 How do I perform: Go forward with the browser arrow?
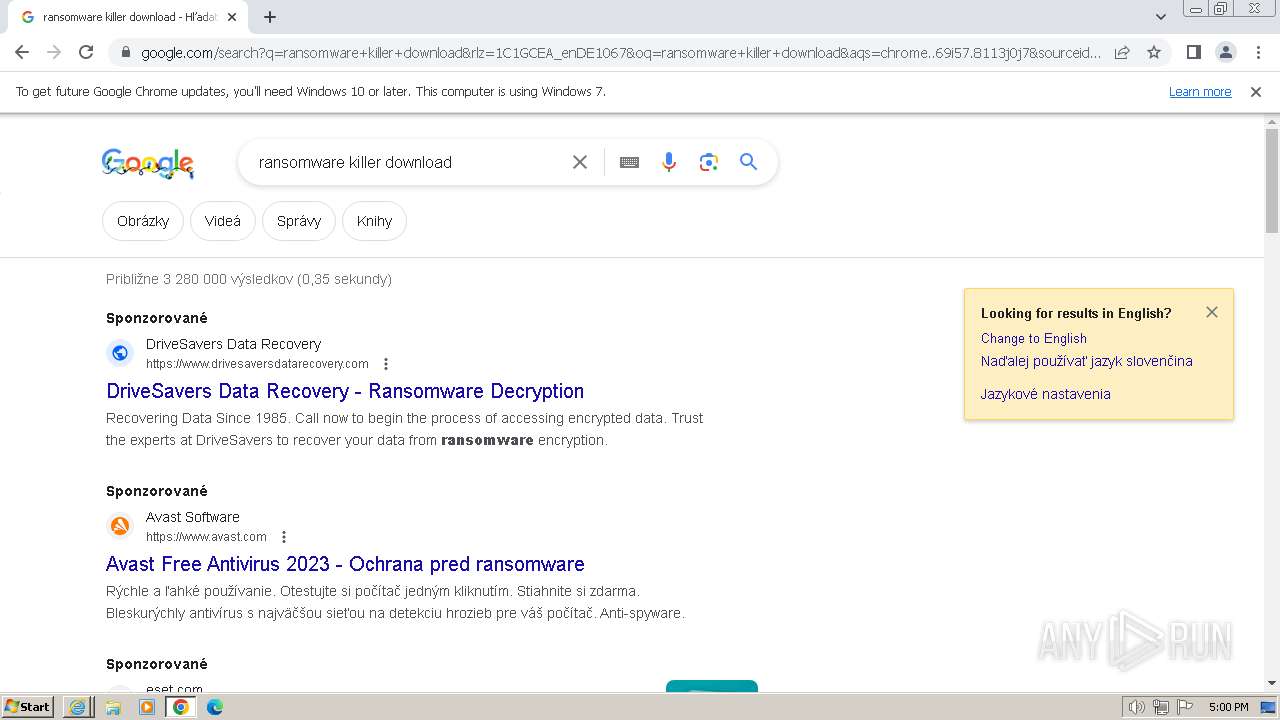click(x=54, y=52)
